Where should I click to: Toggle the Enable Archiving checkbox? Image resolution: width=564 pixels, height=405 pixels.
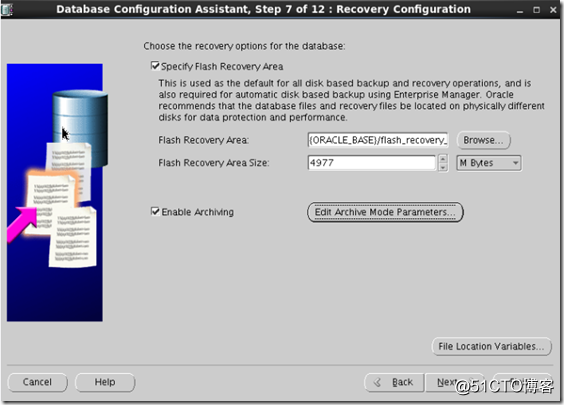point(155,211)
